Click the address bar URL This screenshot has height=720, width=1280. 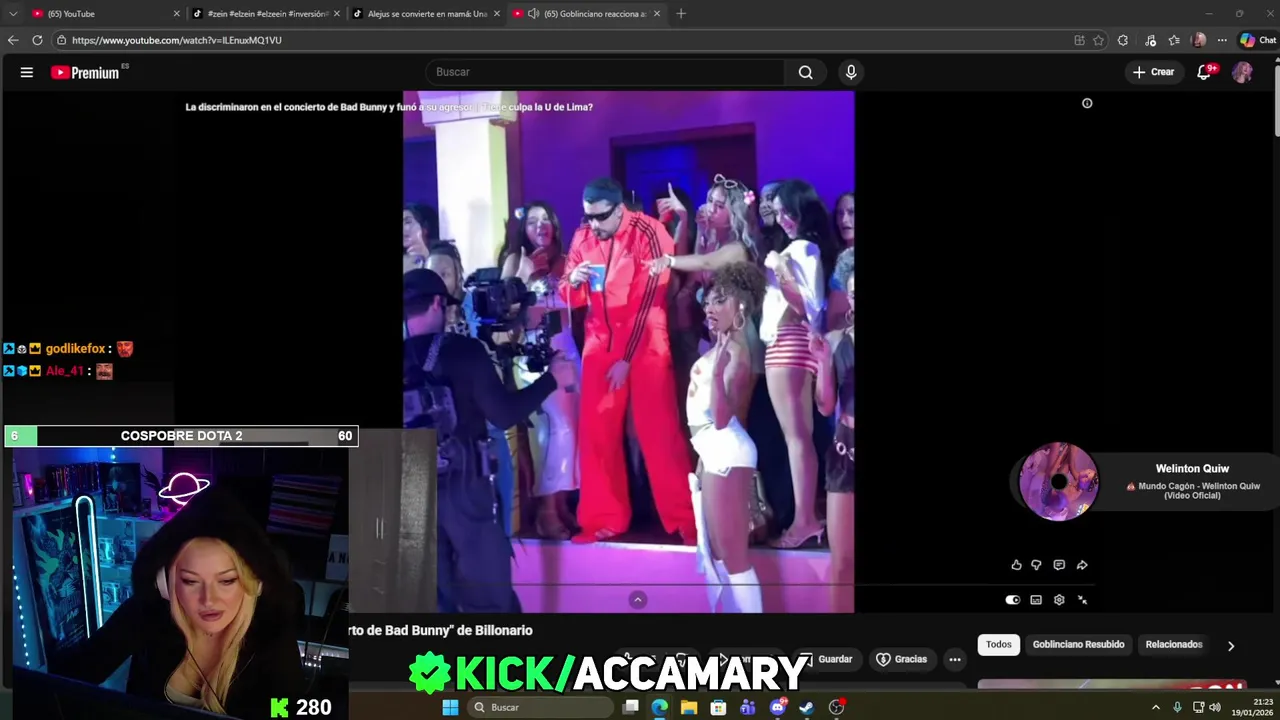(177, 40)
